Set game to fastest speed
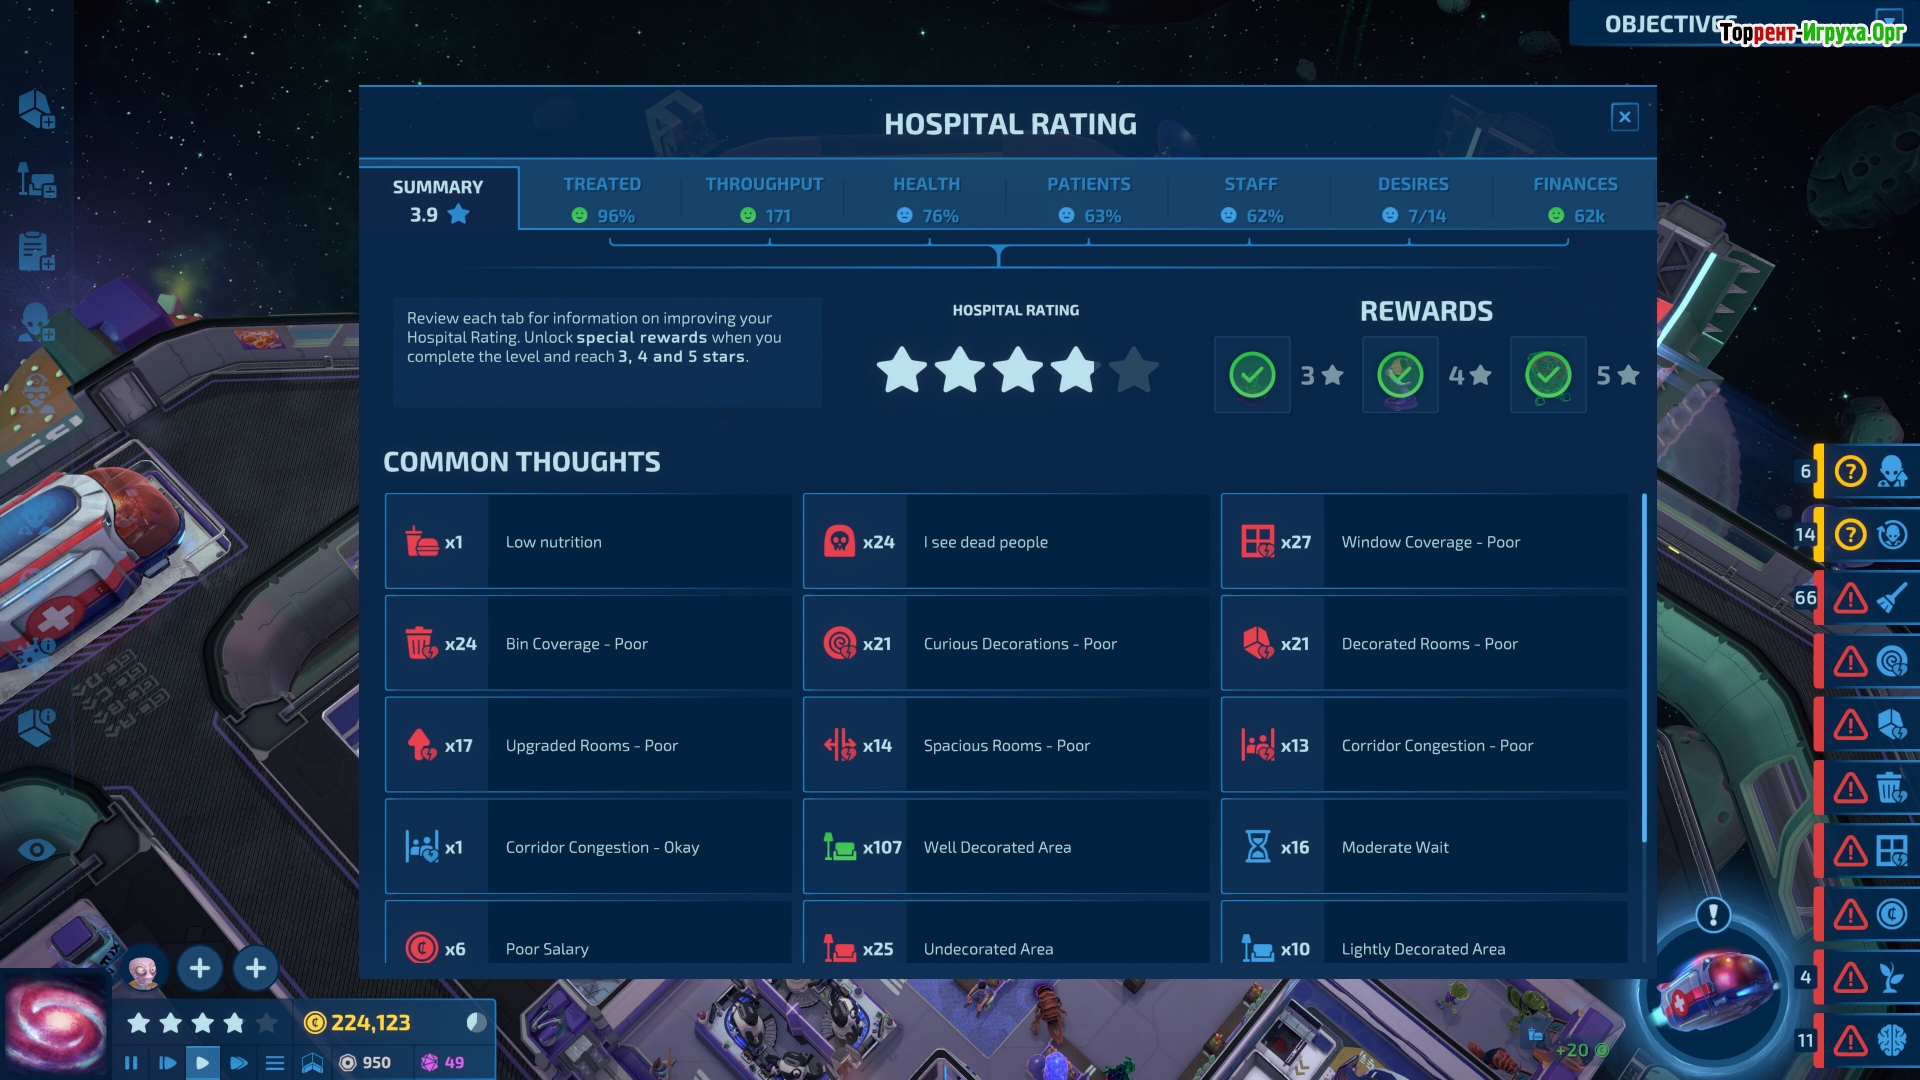The width and height of the screenshot is (1920, 1080). click(x=239, y=1063)
